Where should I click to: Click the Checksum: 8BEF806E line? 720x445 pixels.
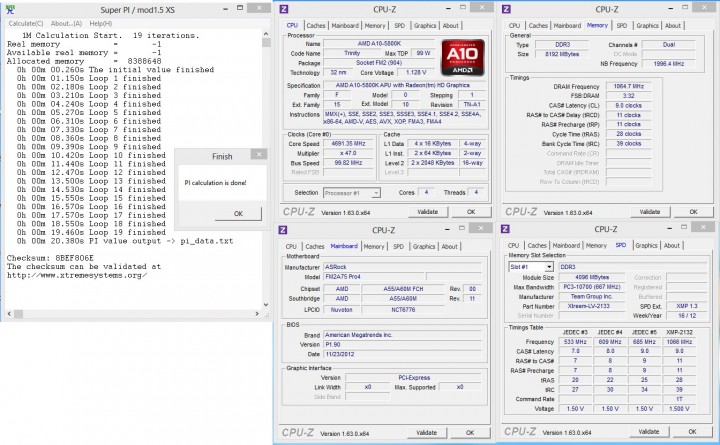pos(50,258)
